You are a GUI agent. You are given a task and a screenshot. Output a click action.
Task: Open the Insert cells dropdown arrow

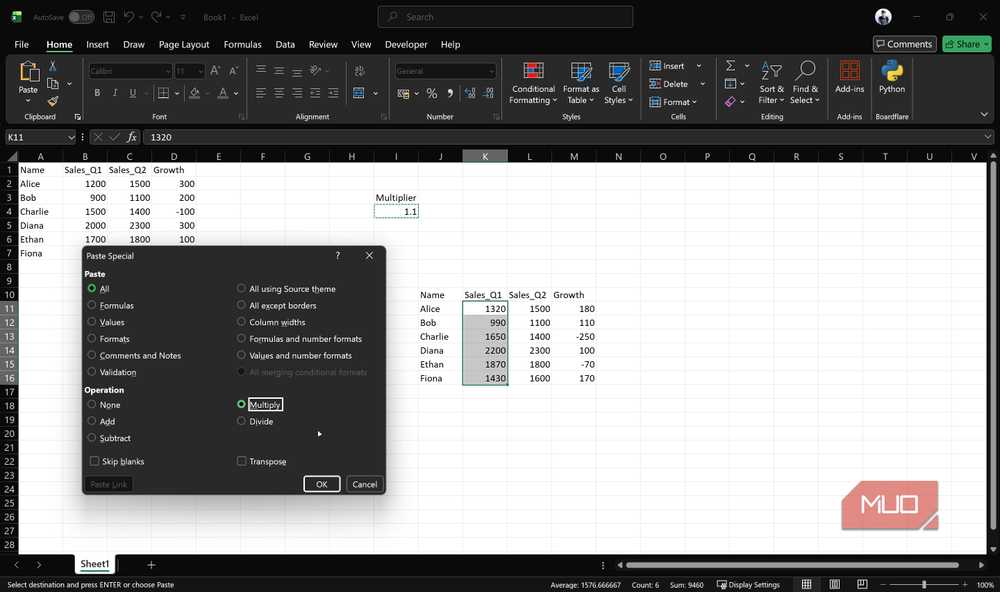[x=699, y=66]
